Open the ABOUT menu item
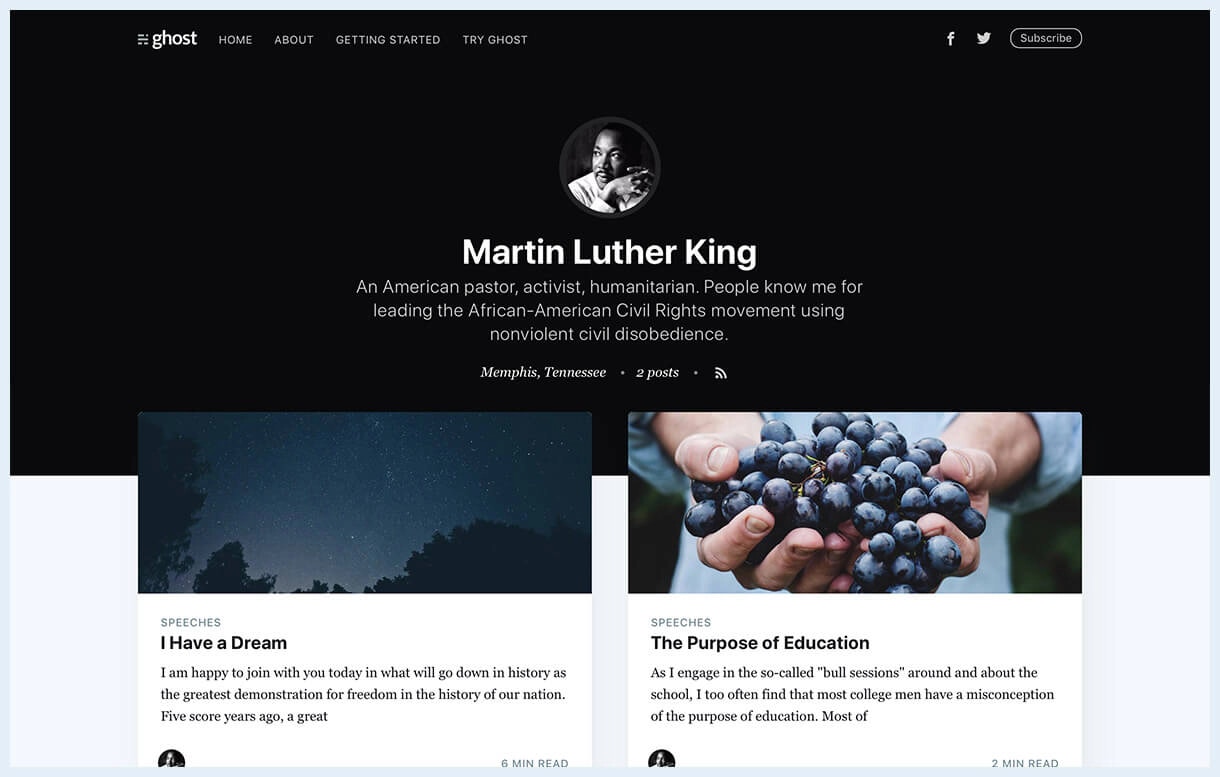Screen dimensions: 1220x777 click(x=294, y=40)
